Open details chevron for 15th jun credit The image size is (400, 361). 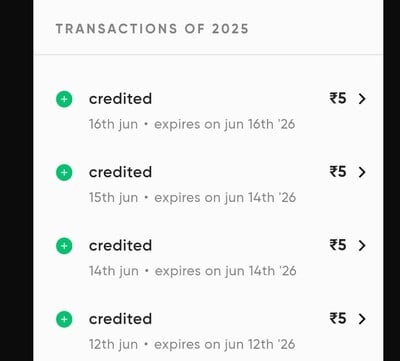click(362, 172)
